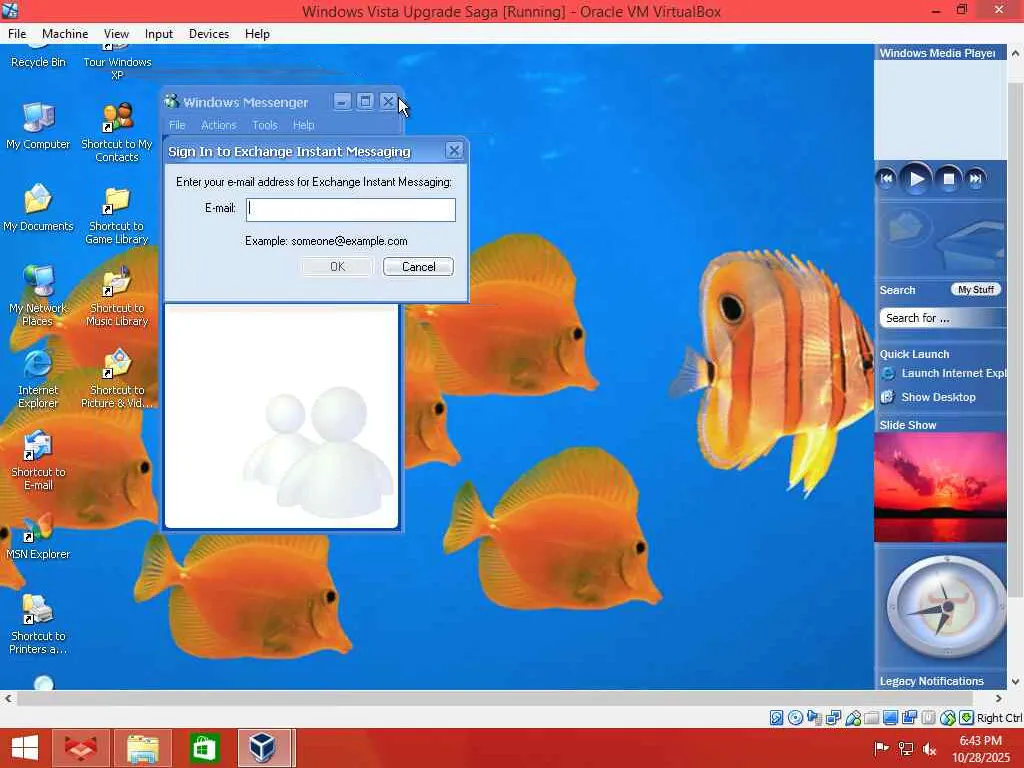Open the VirtualBox View menu
Image resolution: width=1024 pixels, height=768 pixels.
pos(116,34)
